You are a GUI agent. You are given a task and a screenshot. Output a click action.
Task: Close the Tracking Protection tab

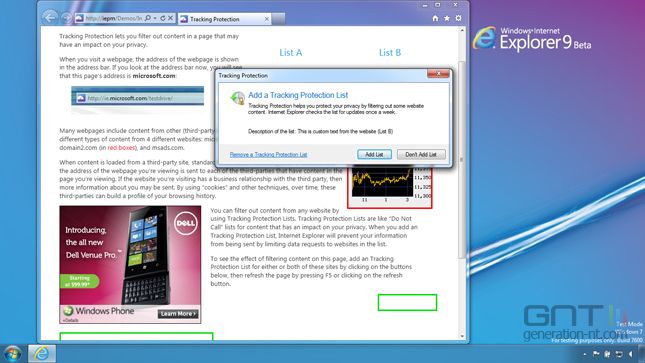[x=266, y=19]
